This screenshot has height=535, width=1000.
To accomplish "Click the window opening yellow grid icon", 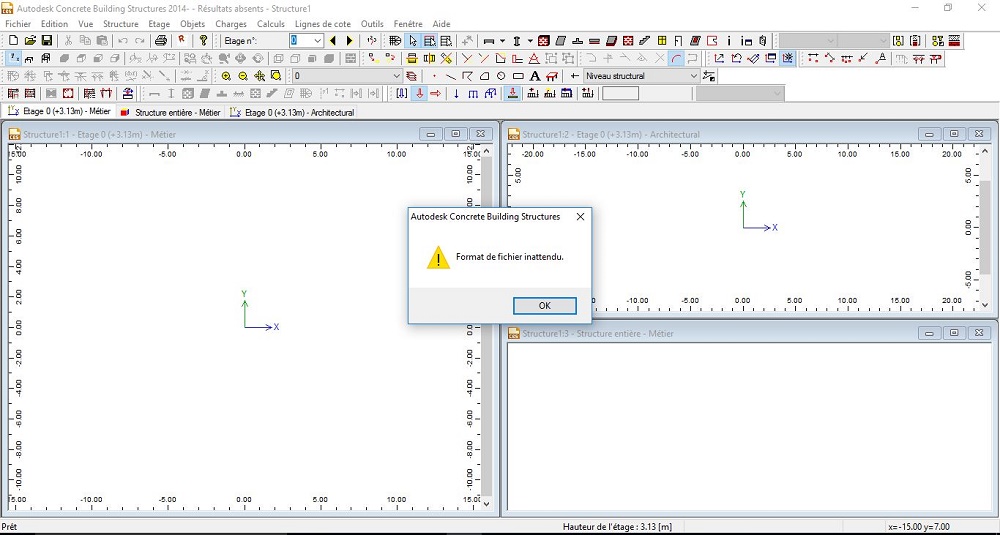I will (x=662, y=41).
